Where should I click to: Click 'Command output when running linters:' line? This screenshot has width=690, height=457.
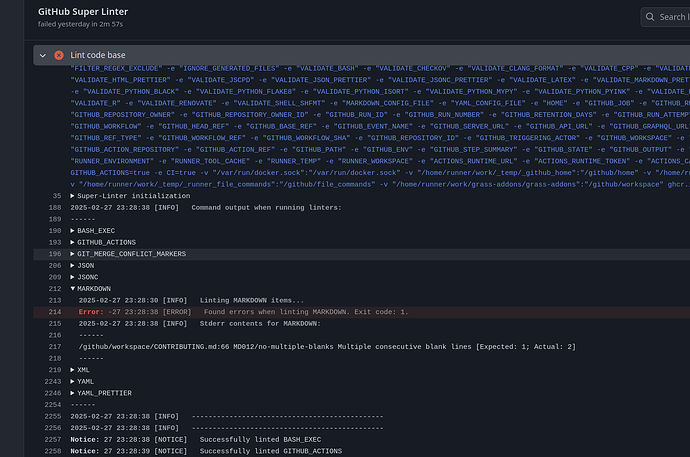coord(206,208)
